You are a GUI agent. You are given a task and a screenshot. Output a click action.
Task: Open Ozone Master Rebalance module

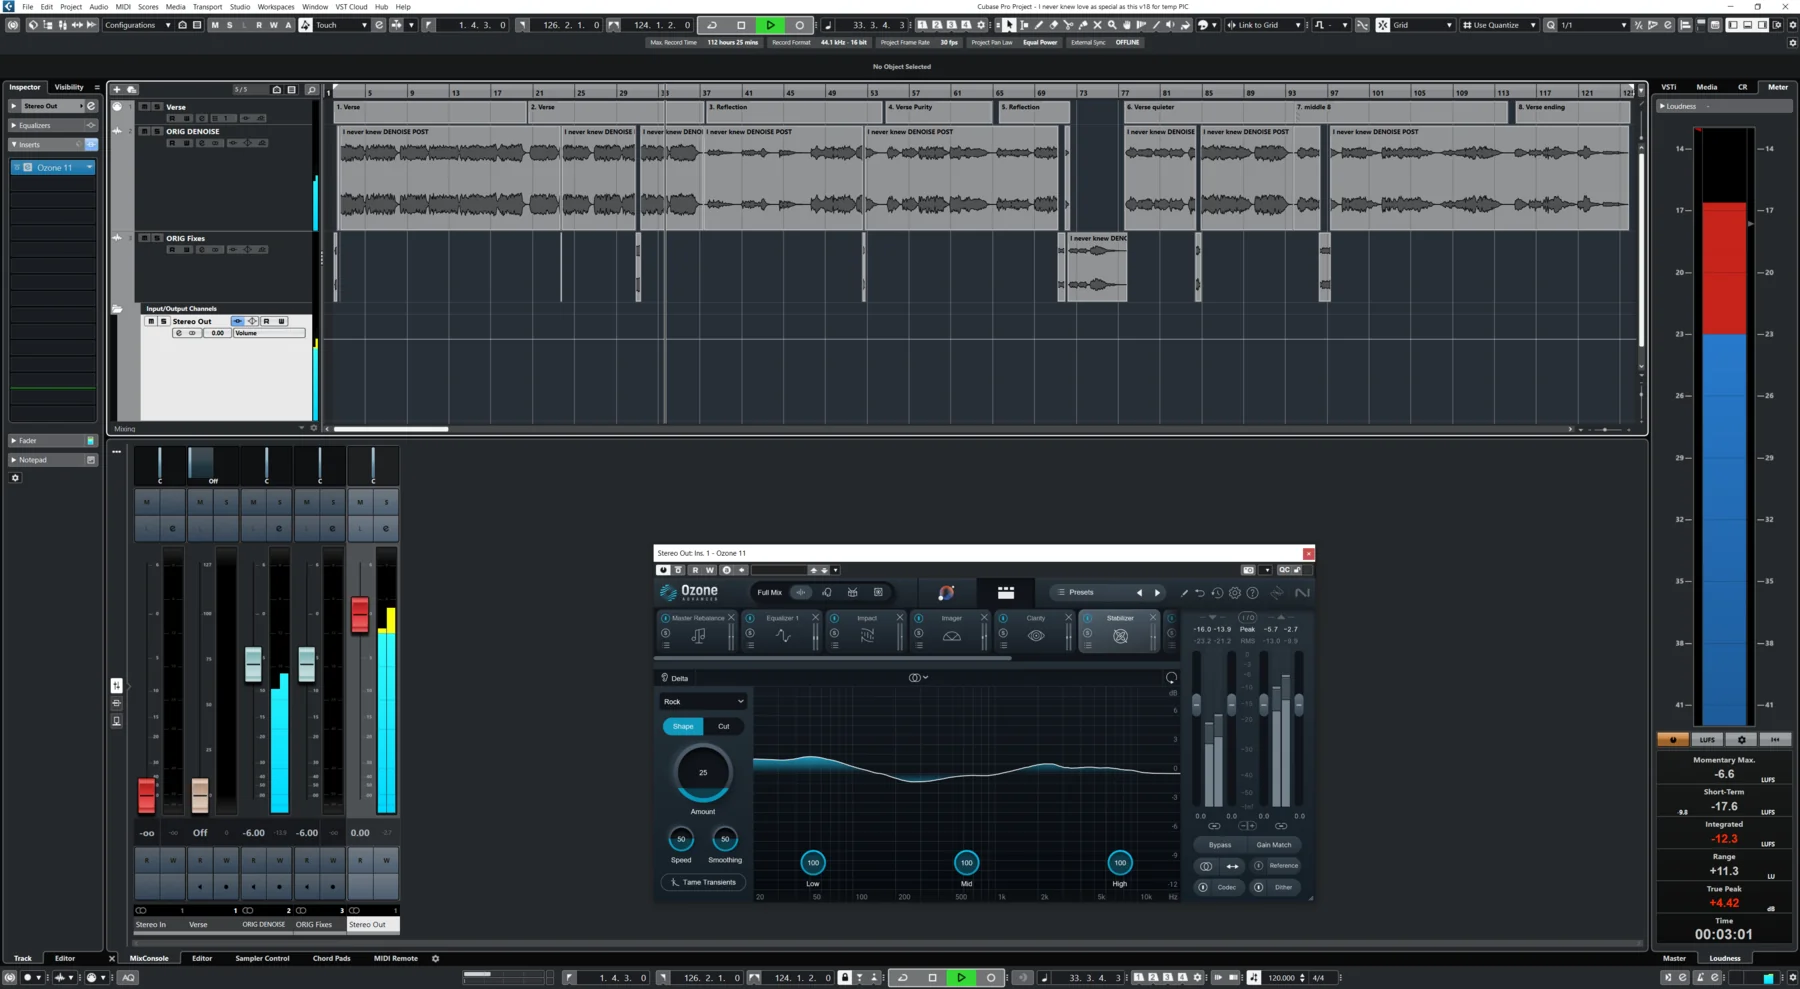697,632
